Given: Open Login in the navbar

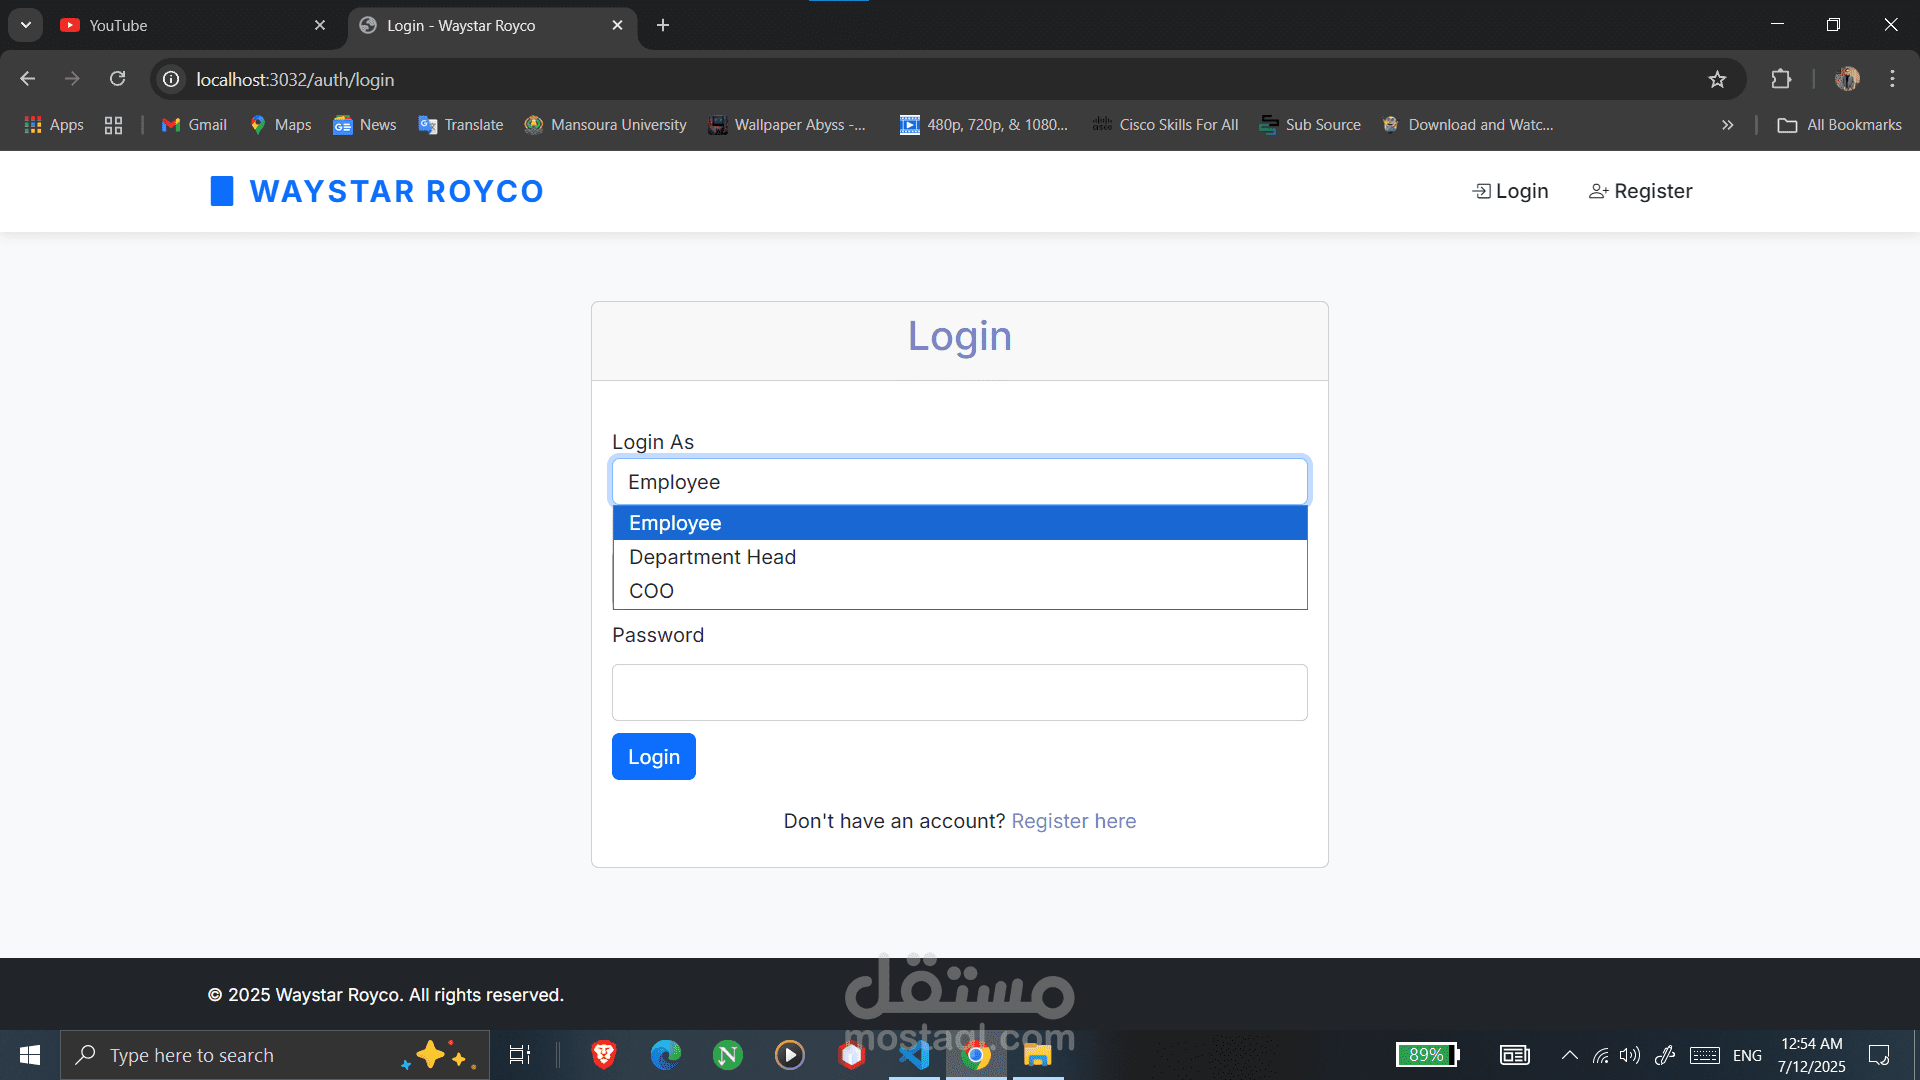Looking at the screenshot, I should [1511, 191].
